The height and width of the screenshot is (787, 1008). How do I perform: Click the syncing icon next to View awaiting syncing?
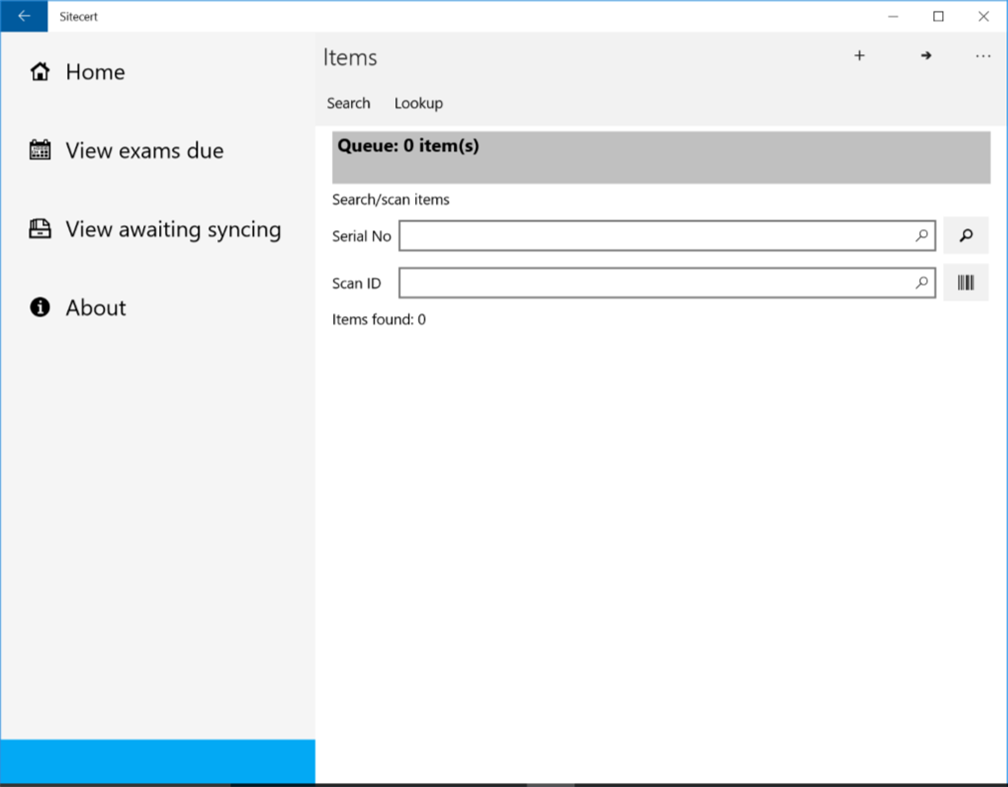coord(39,228)
